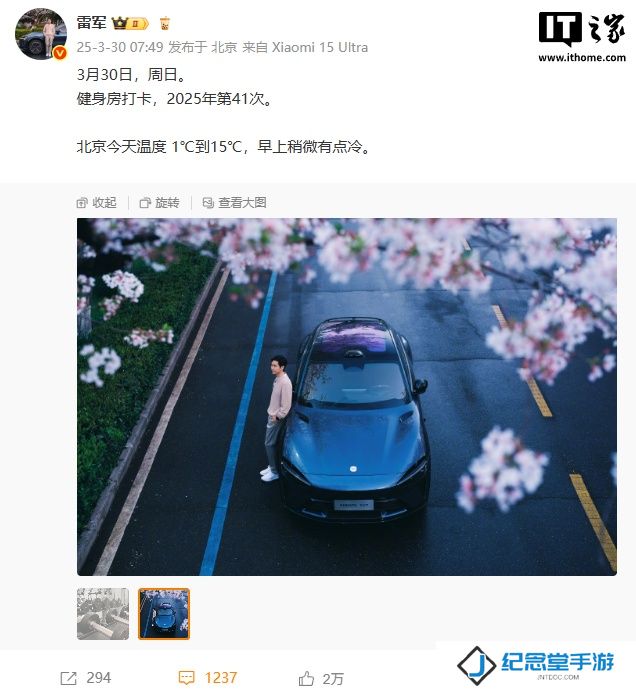Rotate the photo using 旋转

160,203
